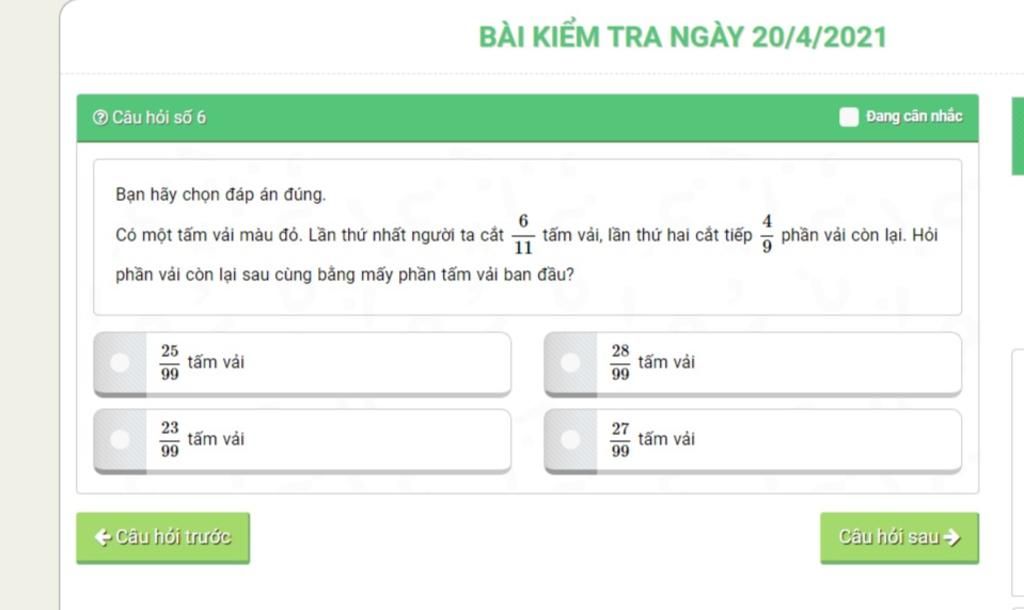Choose the answer text 27/99 tấm vải

652,440
